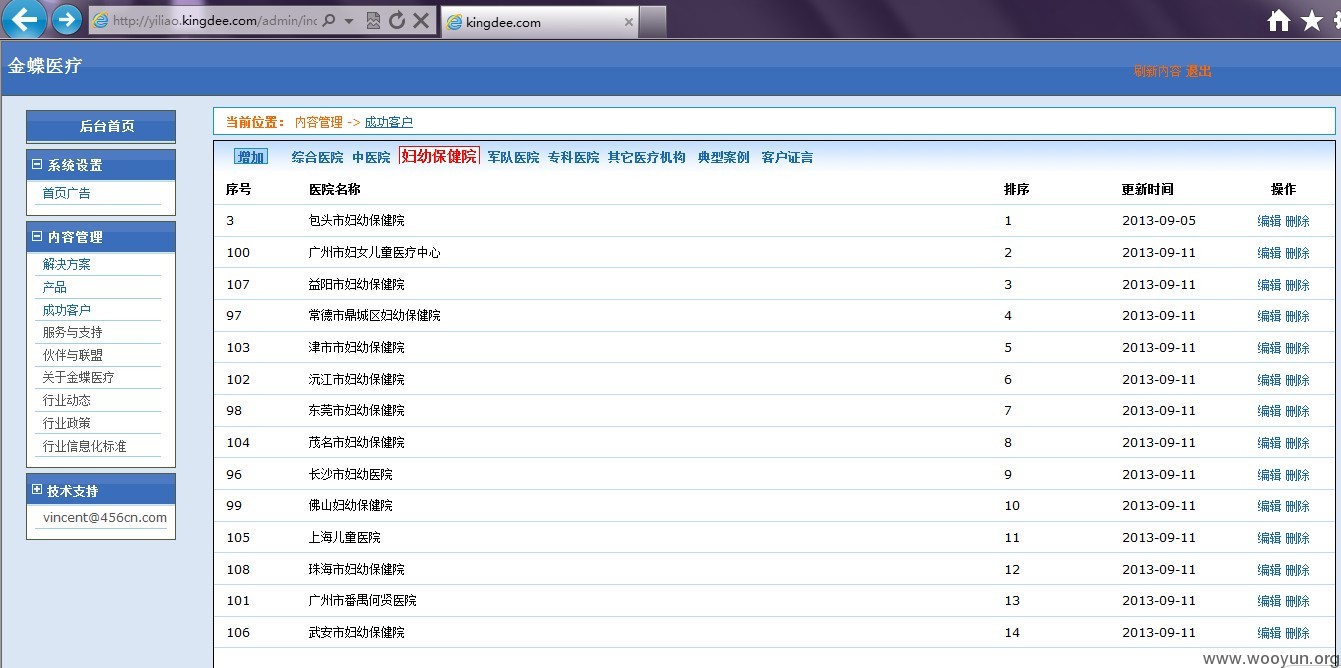The width and height of the screenshot is (1341, 668).
Task: Open 解决方案 in sidebar
Action: click(67, 264)
